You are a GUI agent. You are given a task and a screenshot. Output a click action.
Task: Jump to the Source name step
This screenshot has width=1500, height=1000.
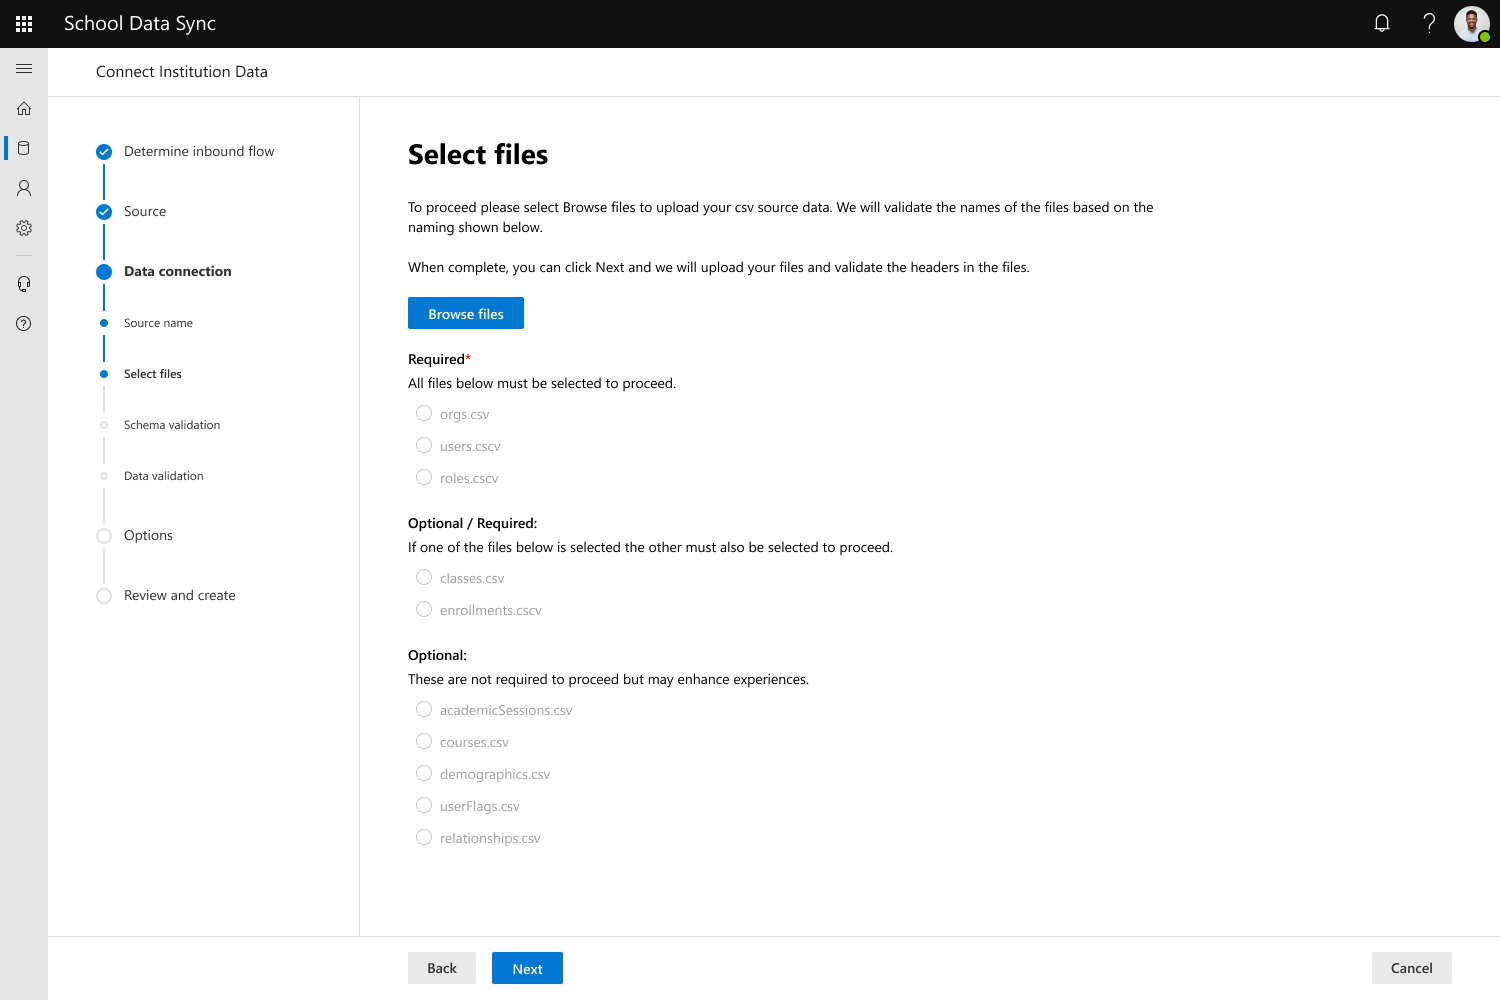(x=158, y=323)
